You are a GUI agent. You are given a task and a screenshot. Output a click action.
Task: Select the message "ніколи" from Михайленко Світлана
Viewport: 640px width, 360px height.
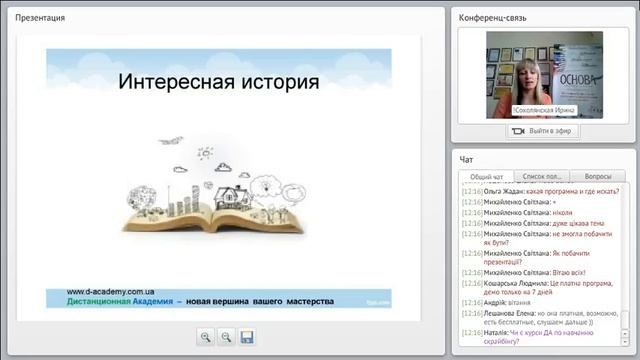click(517, 213)
